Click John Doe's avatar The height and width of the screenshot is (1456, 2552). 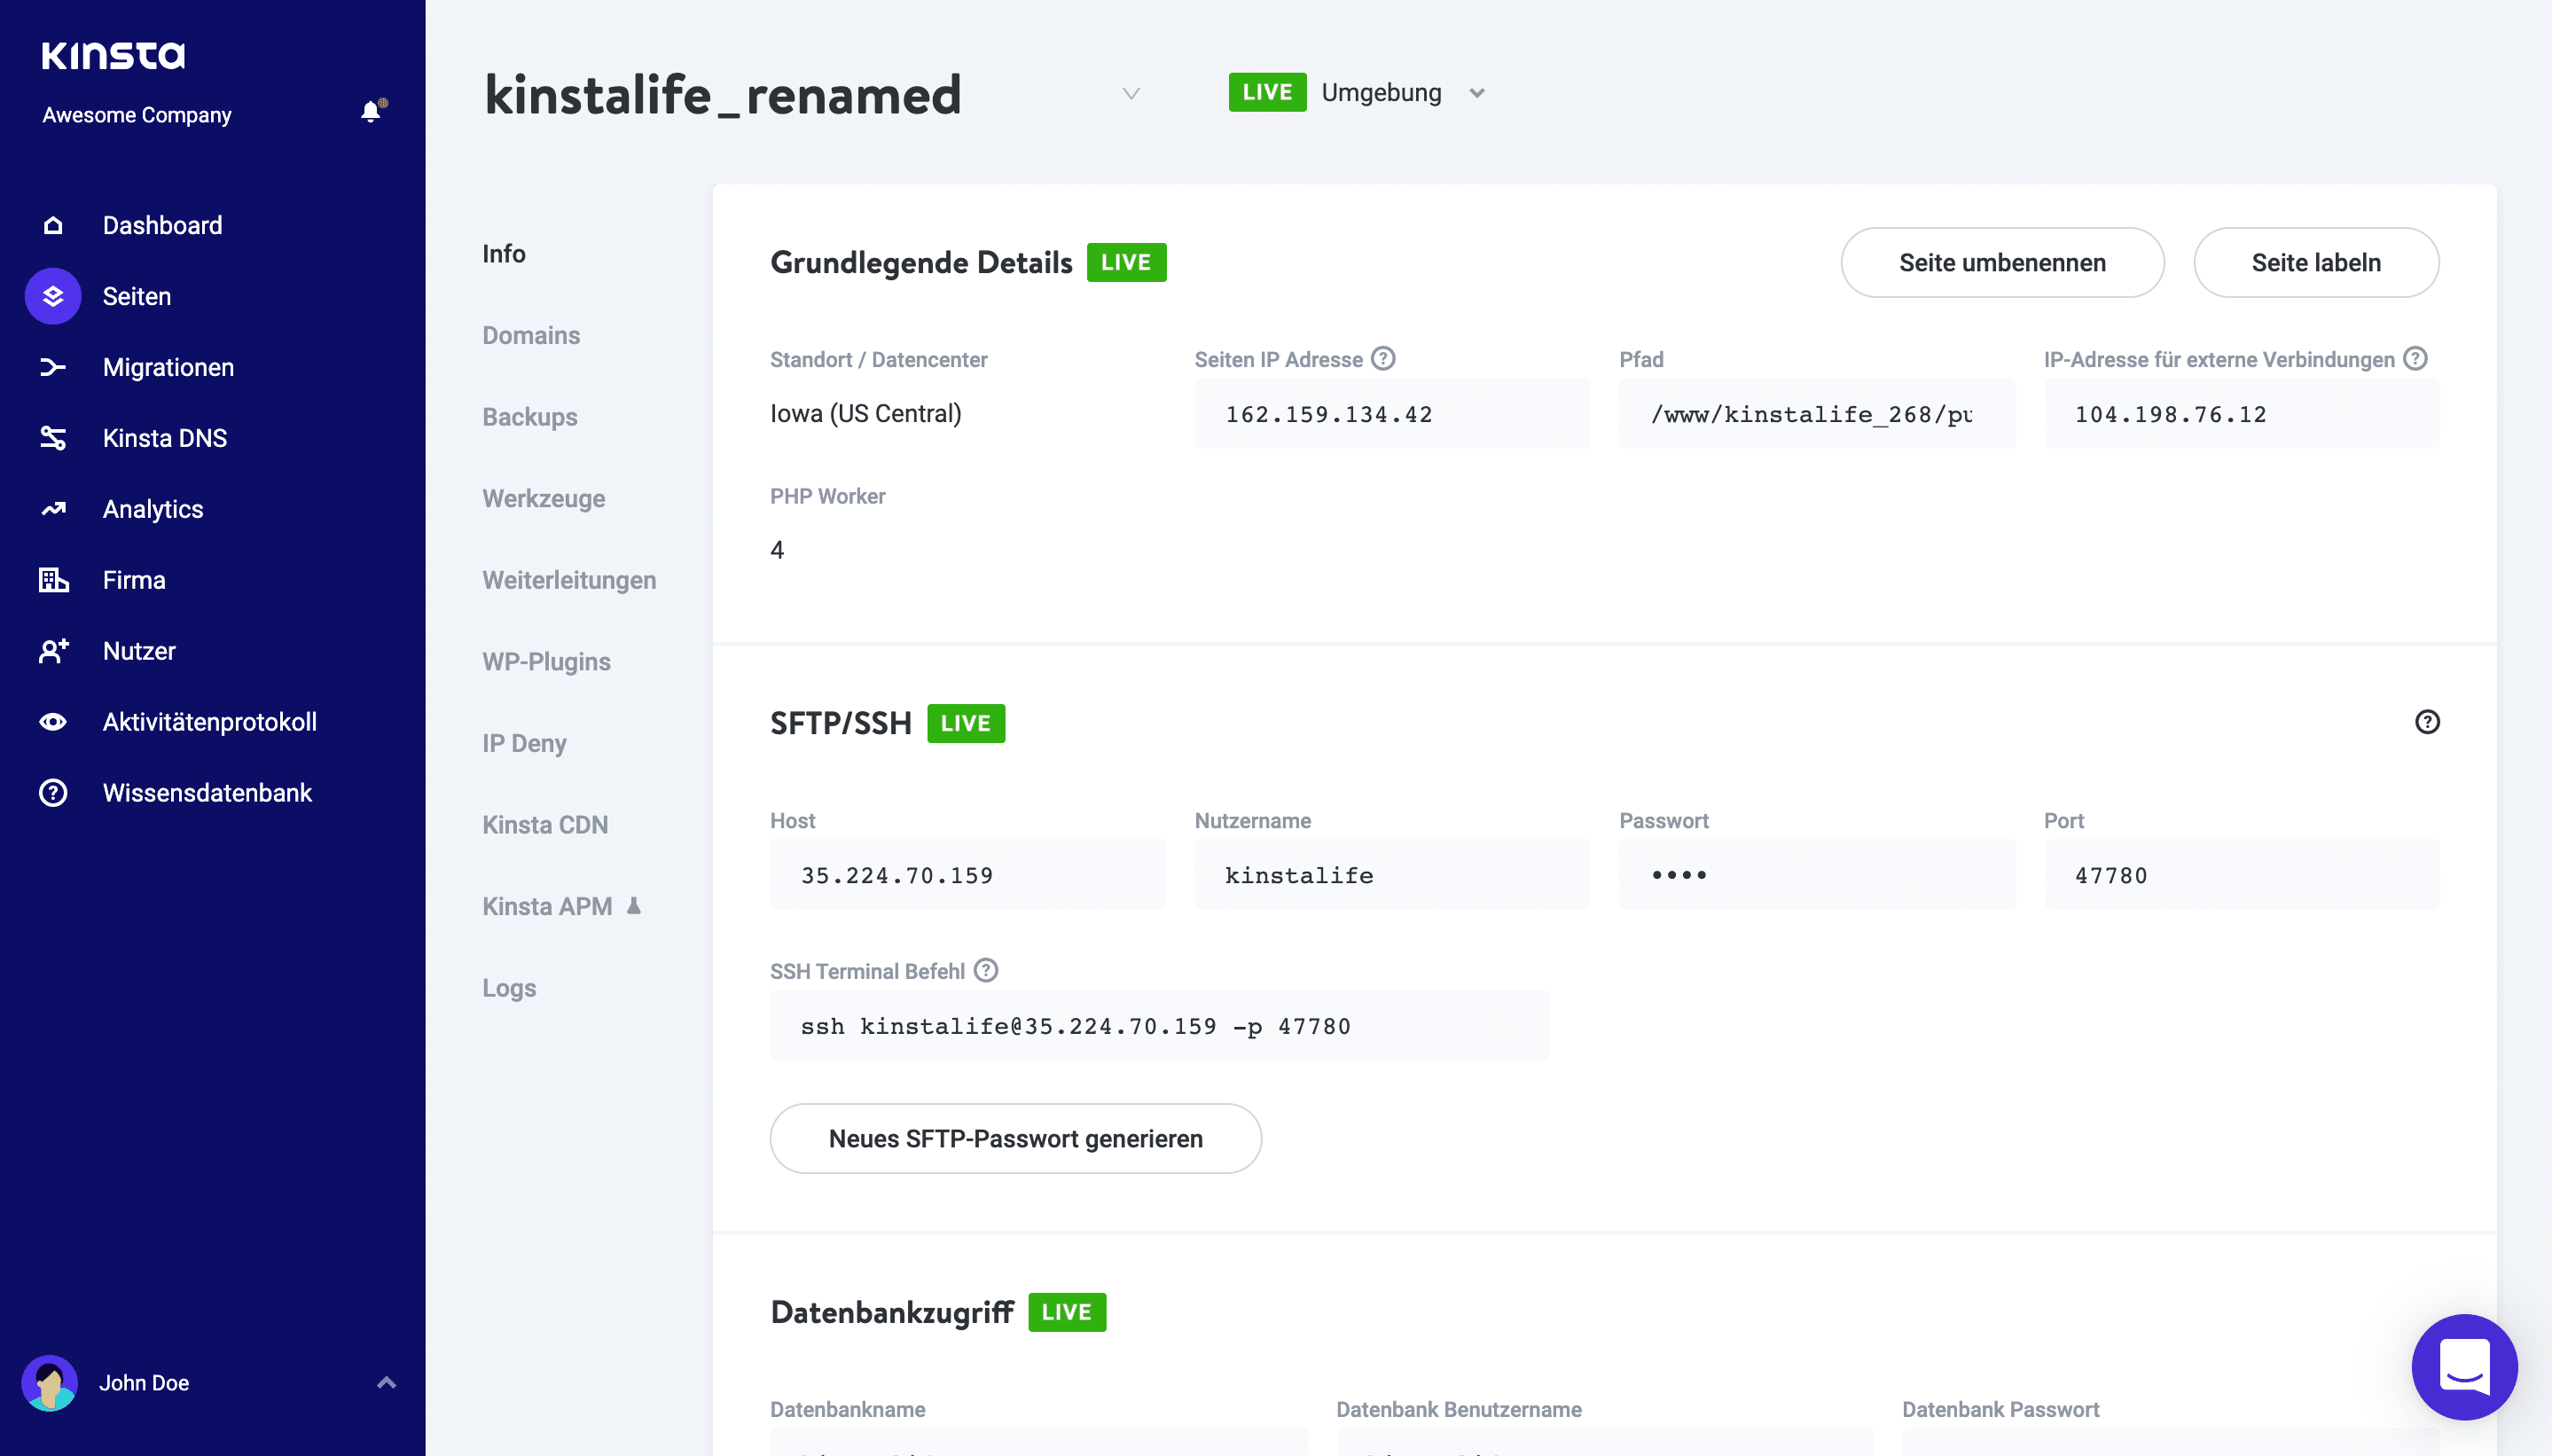coord(50,1383)
